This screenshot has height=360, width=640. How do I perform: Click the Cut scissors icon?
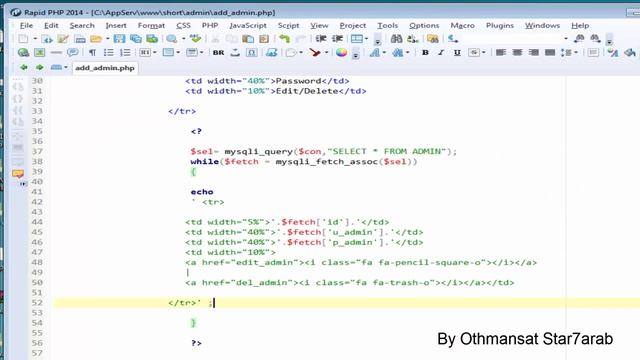[x=215, y=39]
